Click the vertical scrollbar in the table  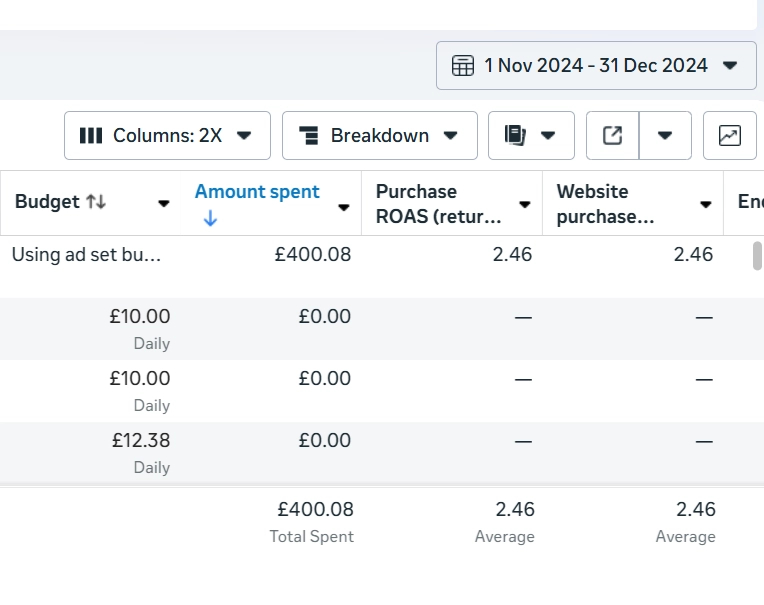pyautogui.click(x=758, y=256)
